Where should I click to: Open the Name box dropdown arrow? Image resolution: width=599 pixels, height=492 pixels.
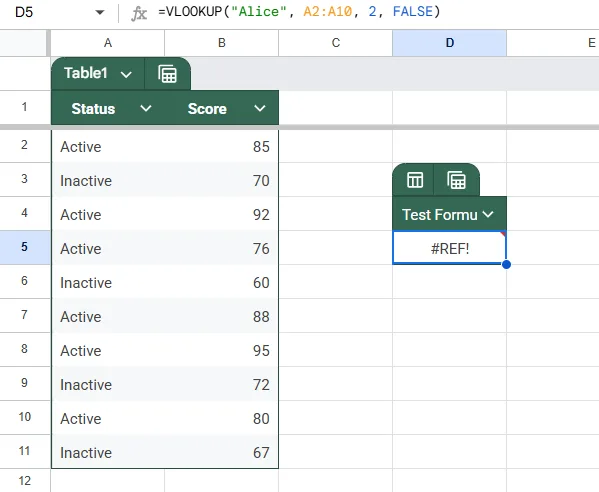point(100,13)
